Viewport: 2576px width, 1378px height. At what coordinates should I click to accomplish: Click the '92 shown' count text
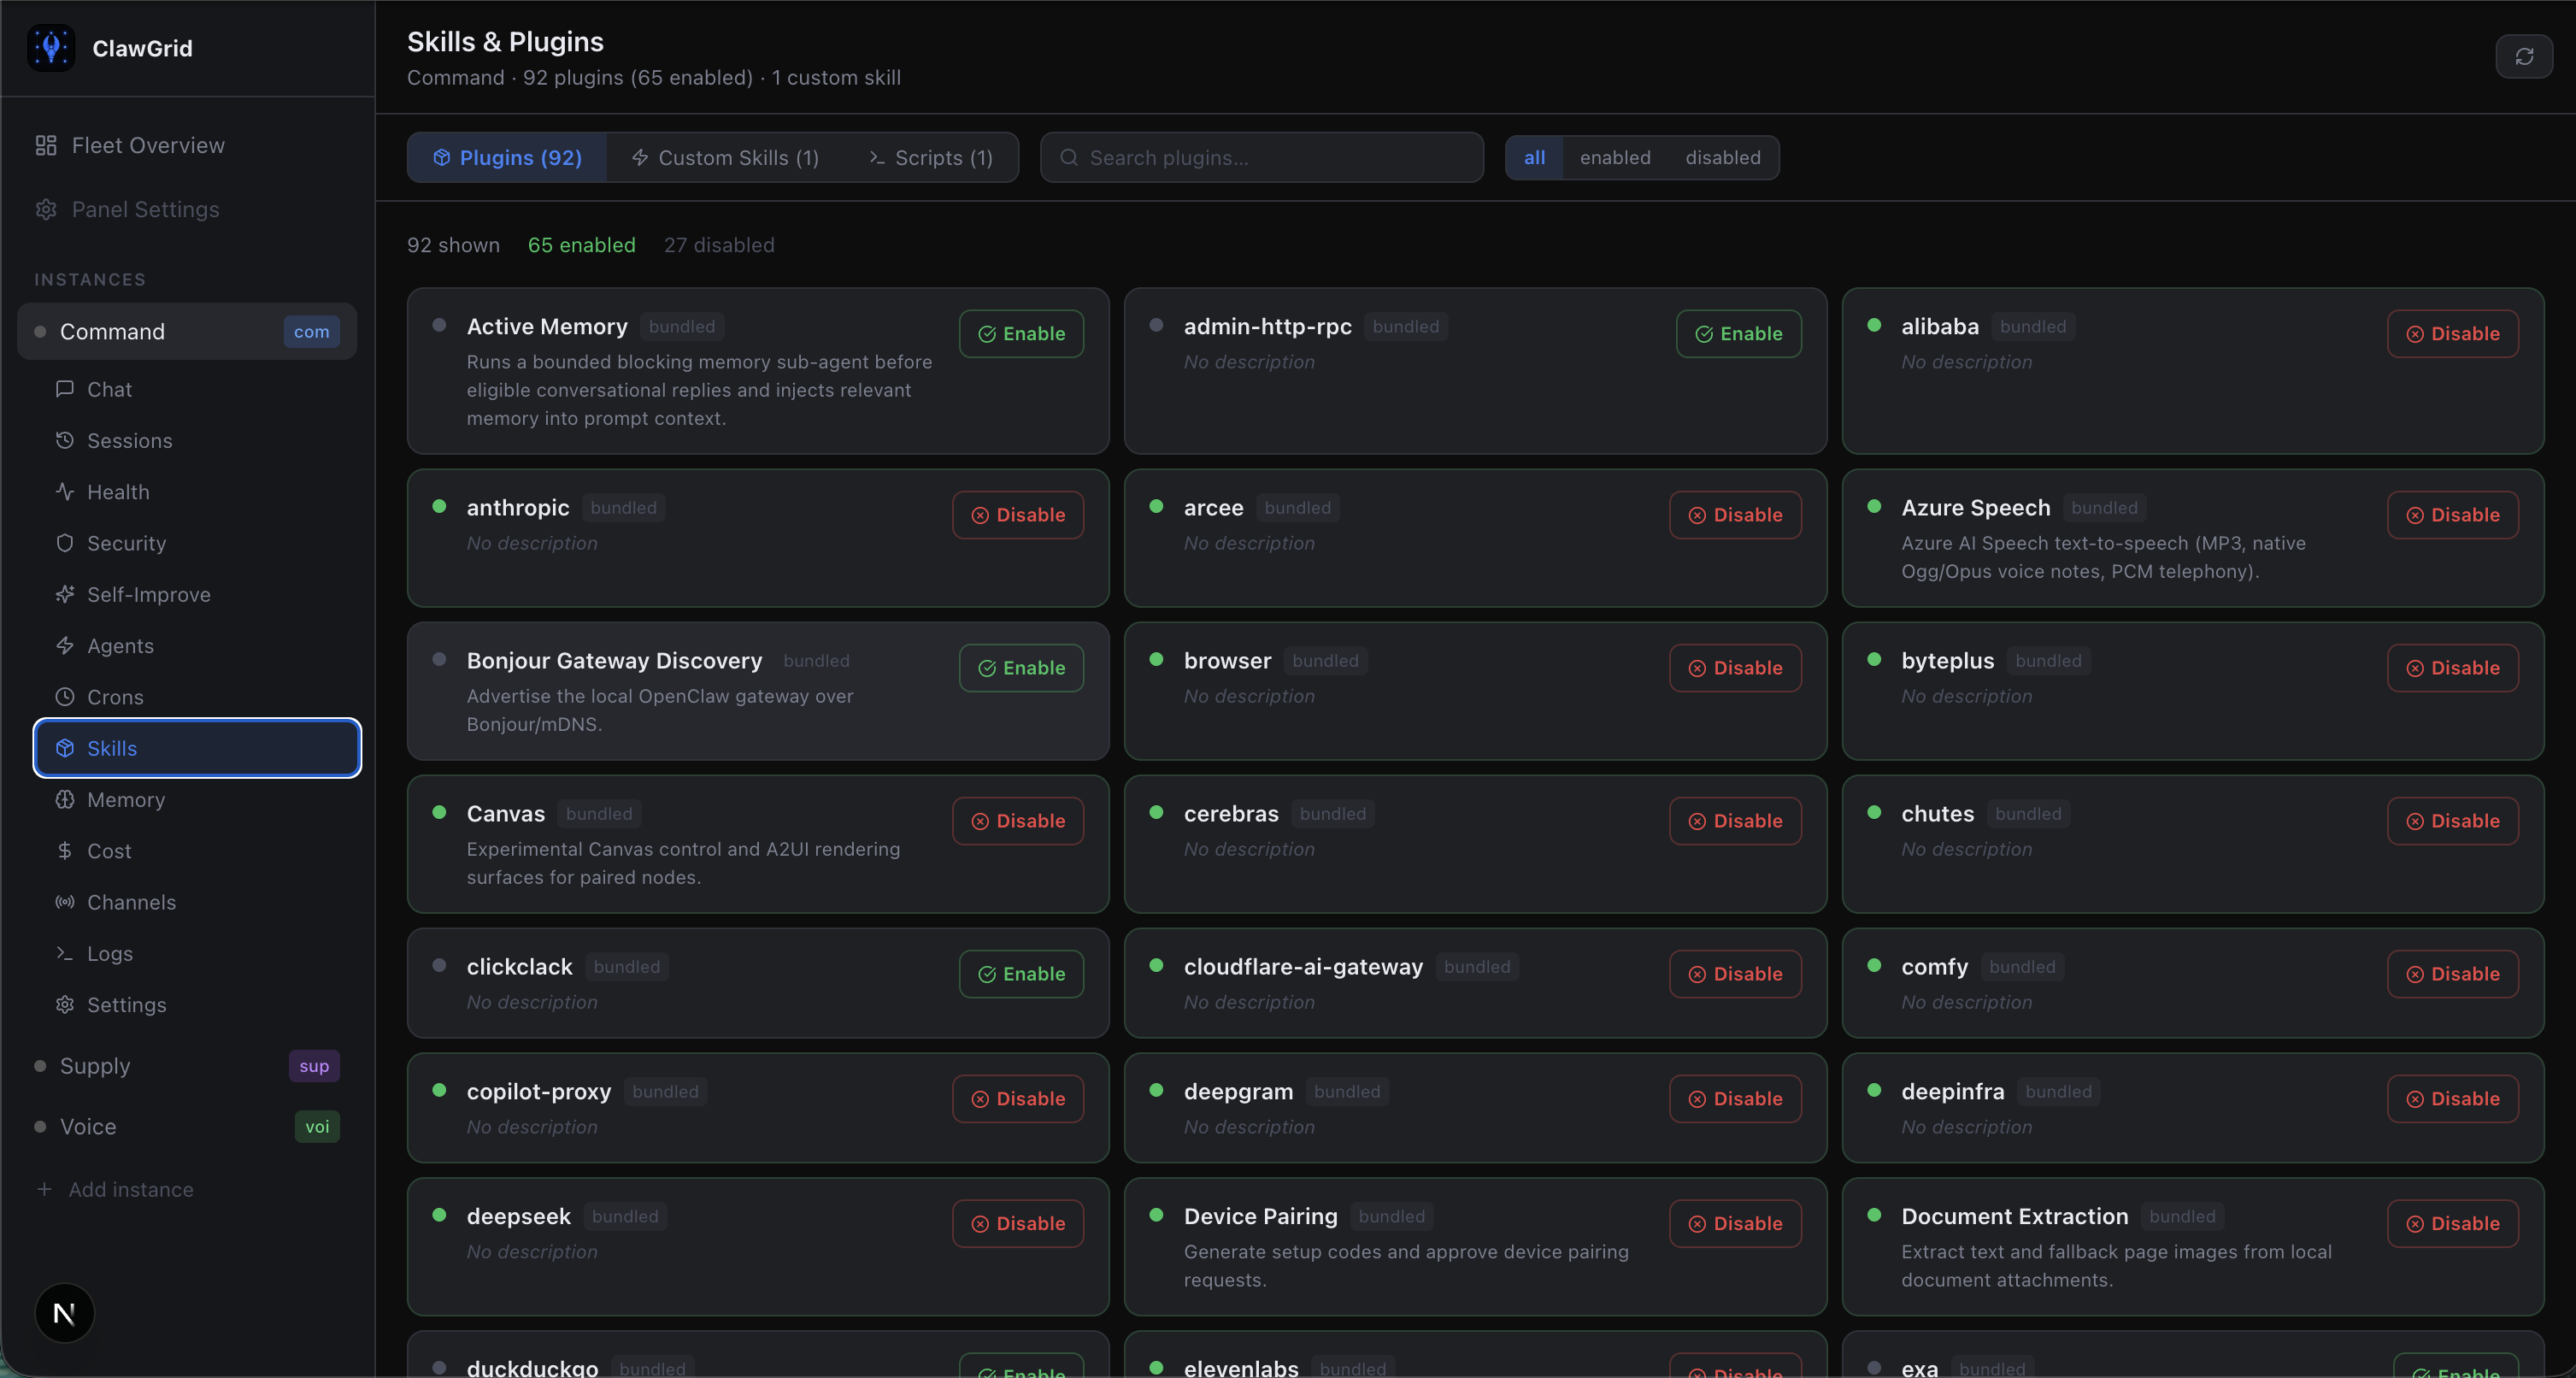tap(453, 245)
